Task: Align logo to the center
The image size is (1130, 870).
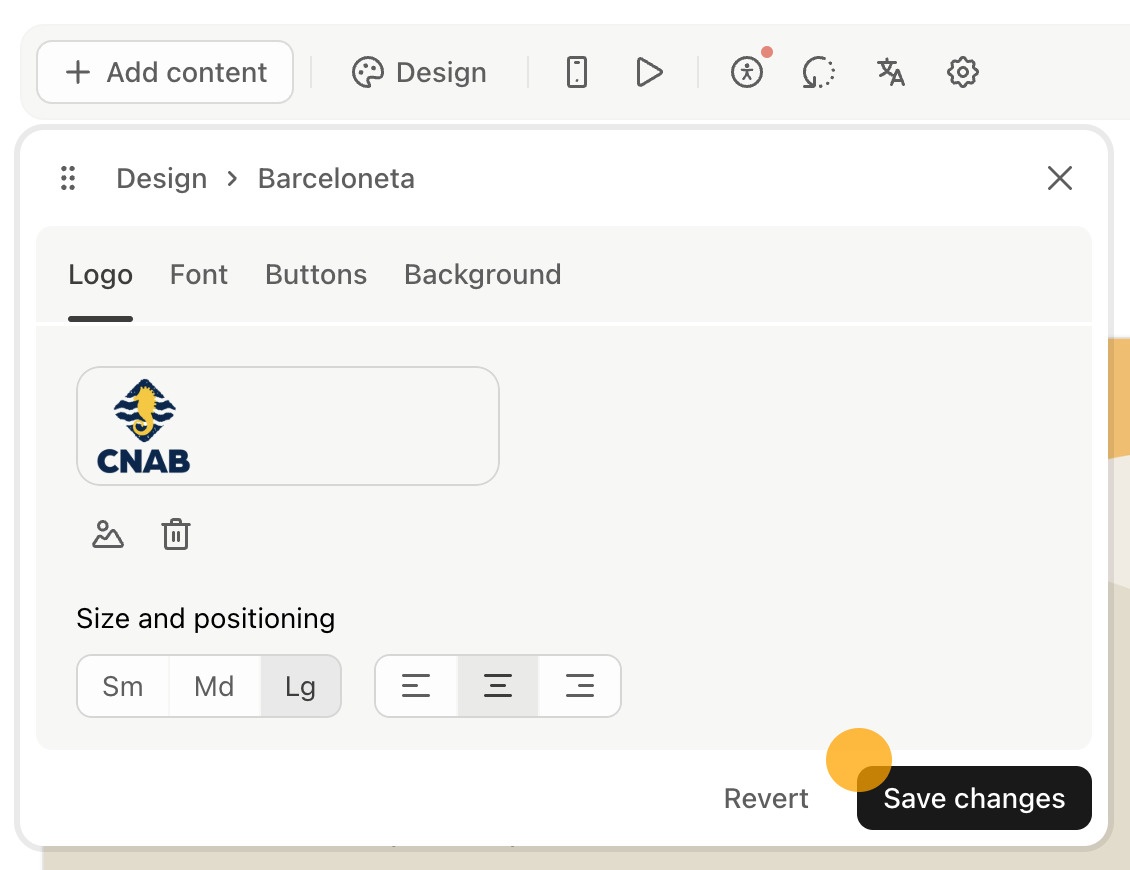Action: click(498, 686)
